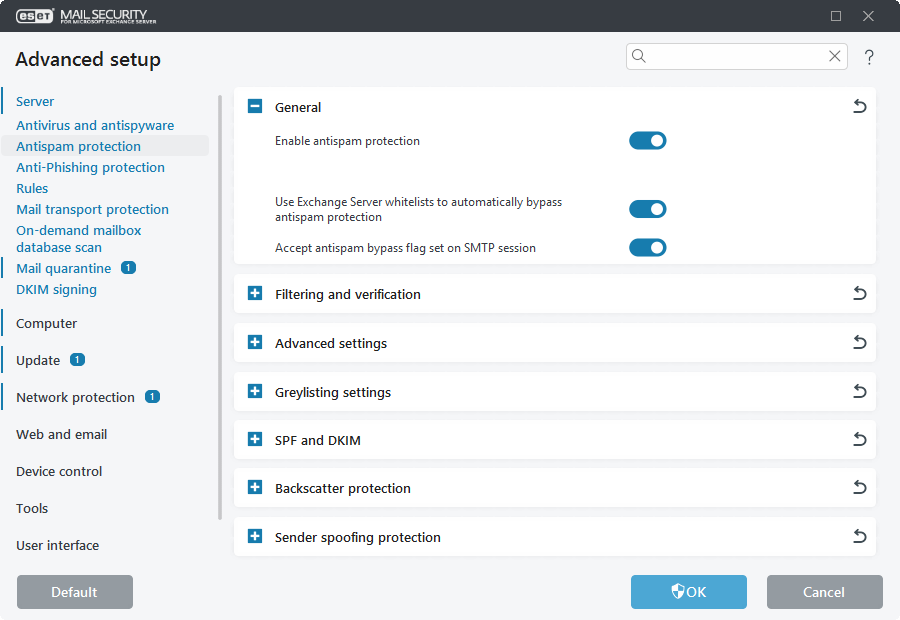Toggle Exchange Server whitelists bypass setting
900x620 pixels.
[x=647, y=209]
